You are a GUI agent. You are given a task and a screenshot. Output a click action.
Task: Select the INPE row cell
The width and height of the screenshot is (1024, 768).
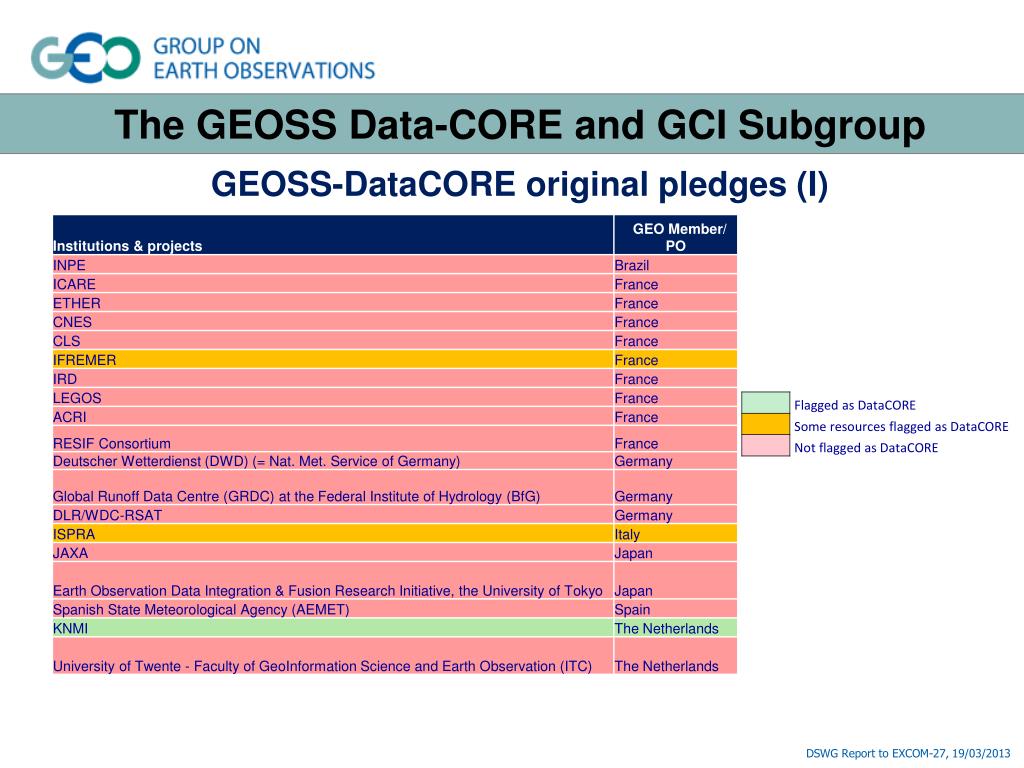point(333,264)
